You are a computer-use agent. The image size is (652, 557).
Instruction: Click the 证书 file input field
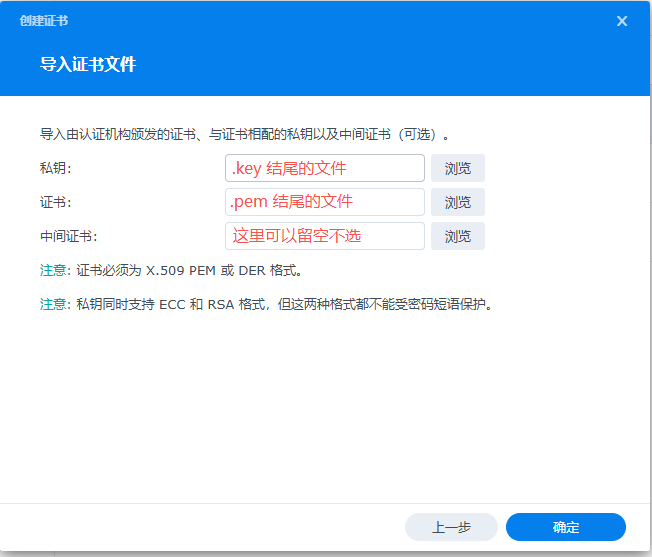click(x=325, y=202)
